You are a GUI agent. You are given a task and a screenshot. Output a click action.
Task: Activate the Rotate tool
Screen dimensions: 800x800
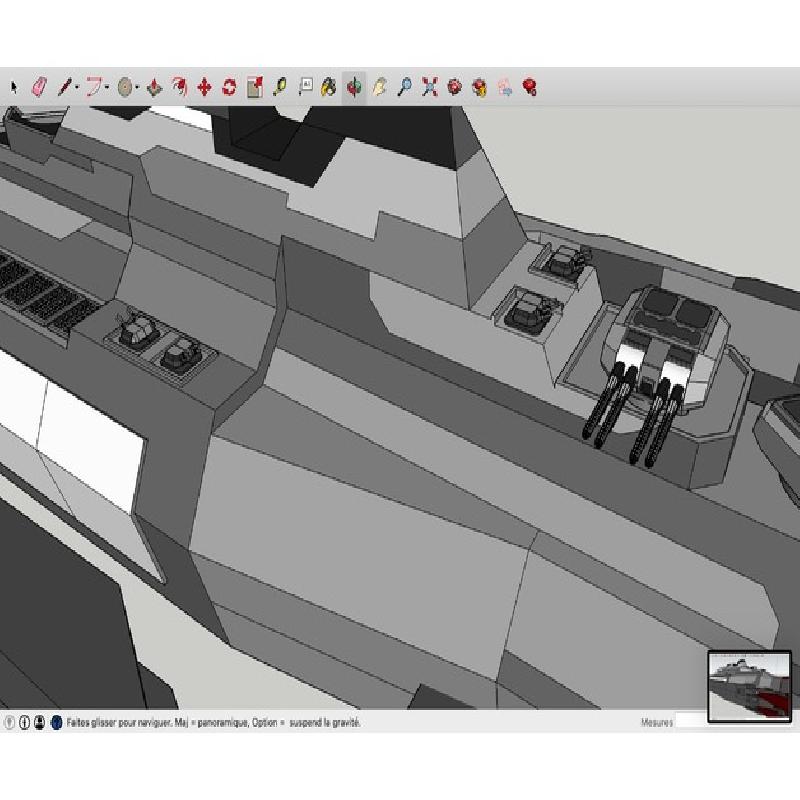pyautogui.click(x=229, y=87)
